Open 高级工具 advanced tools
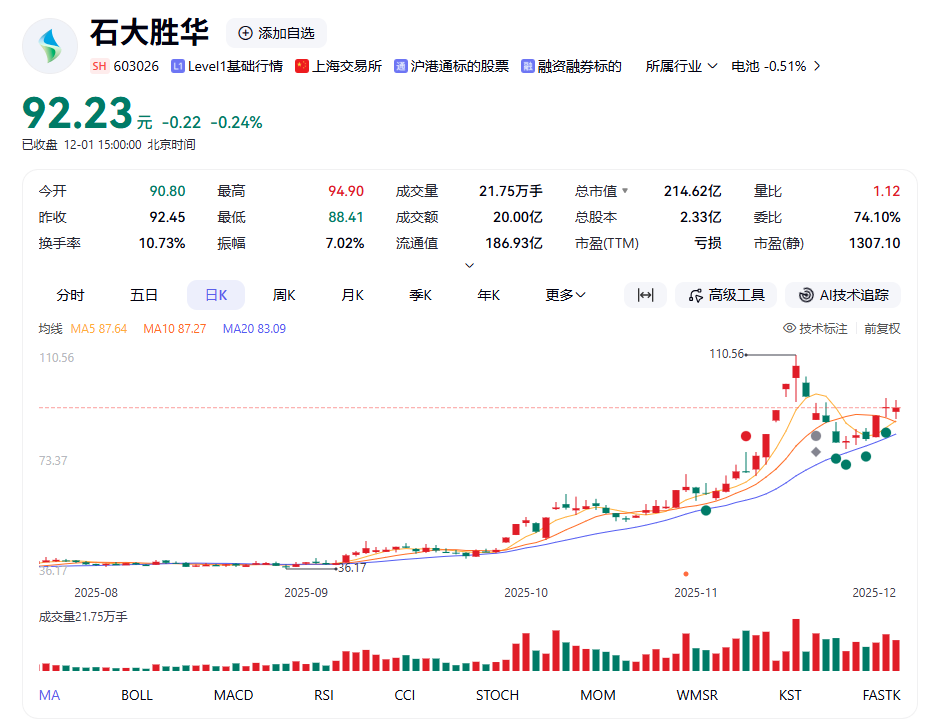This screenshot has height=726, width=929. pos(726,295)
